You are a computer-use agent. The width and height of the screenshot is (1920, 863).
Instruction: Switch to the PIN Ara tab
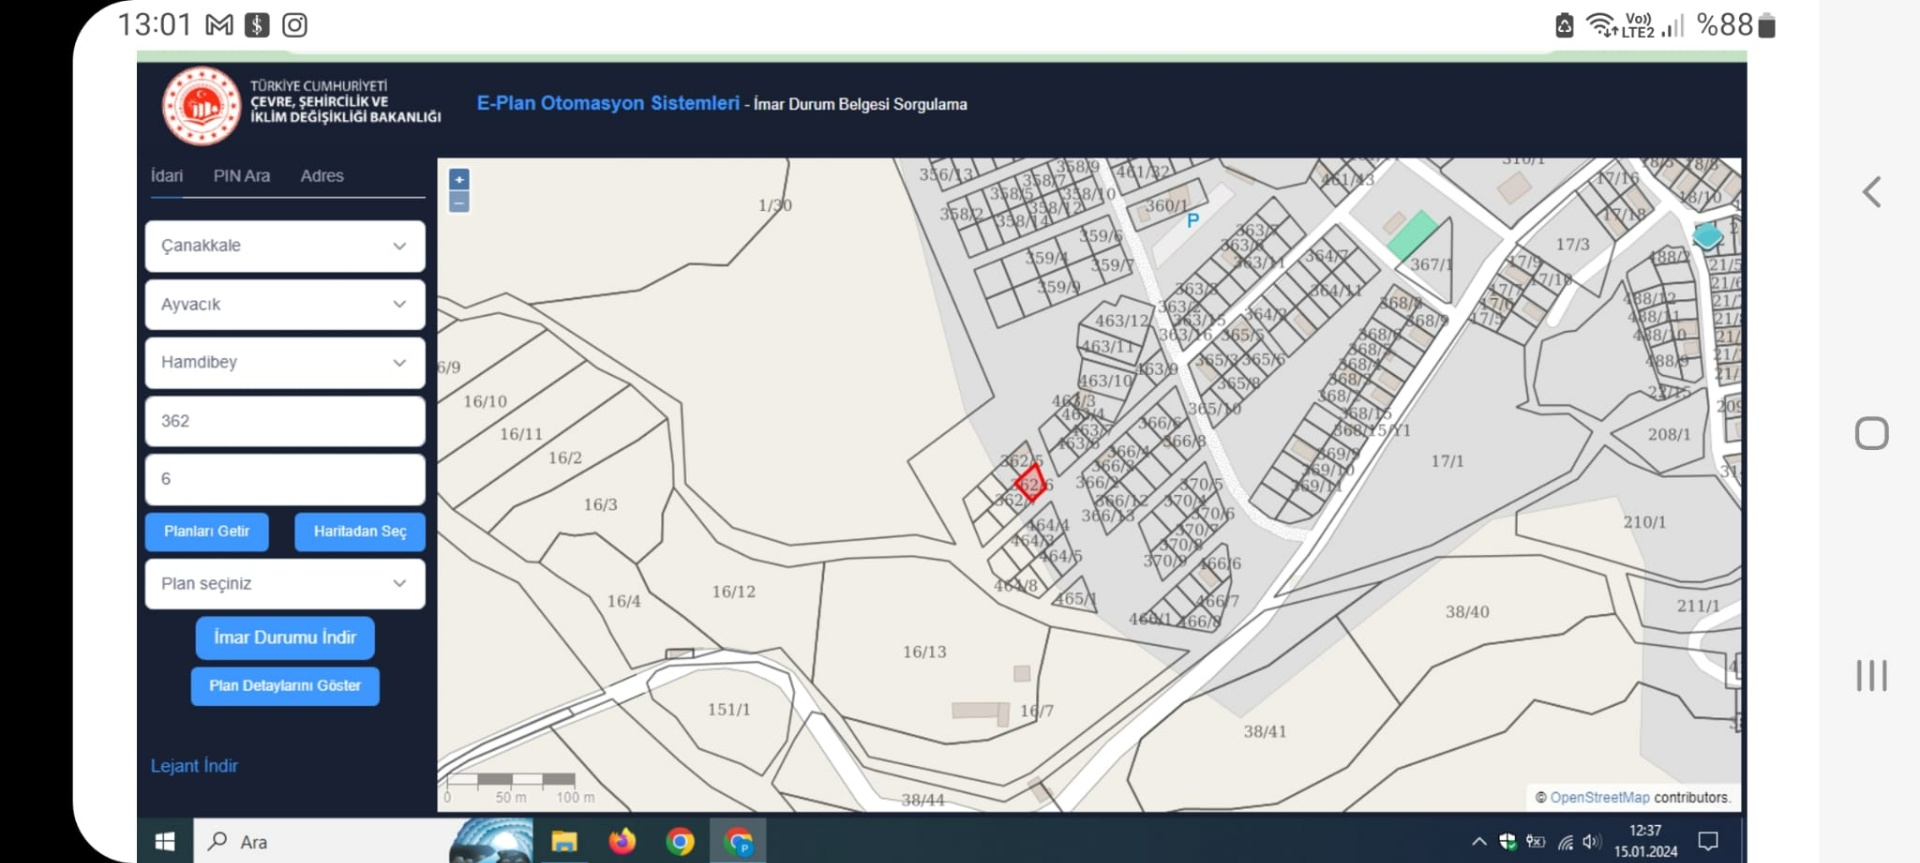[241, 176]
